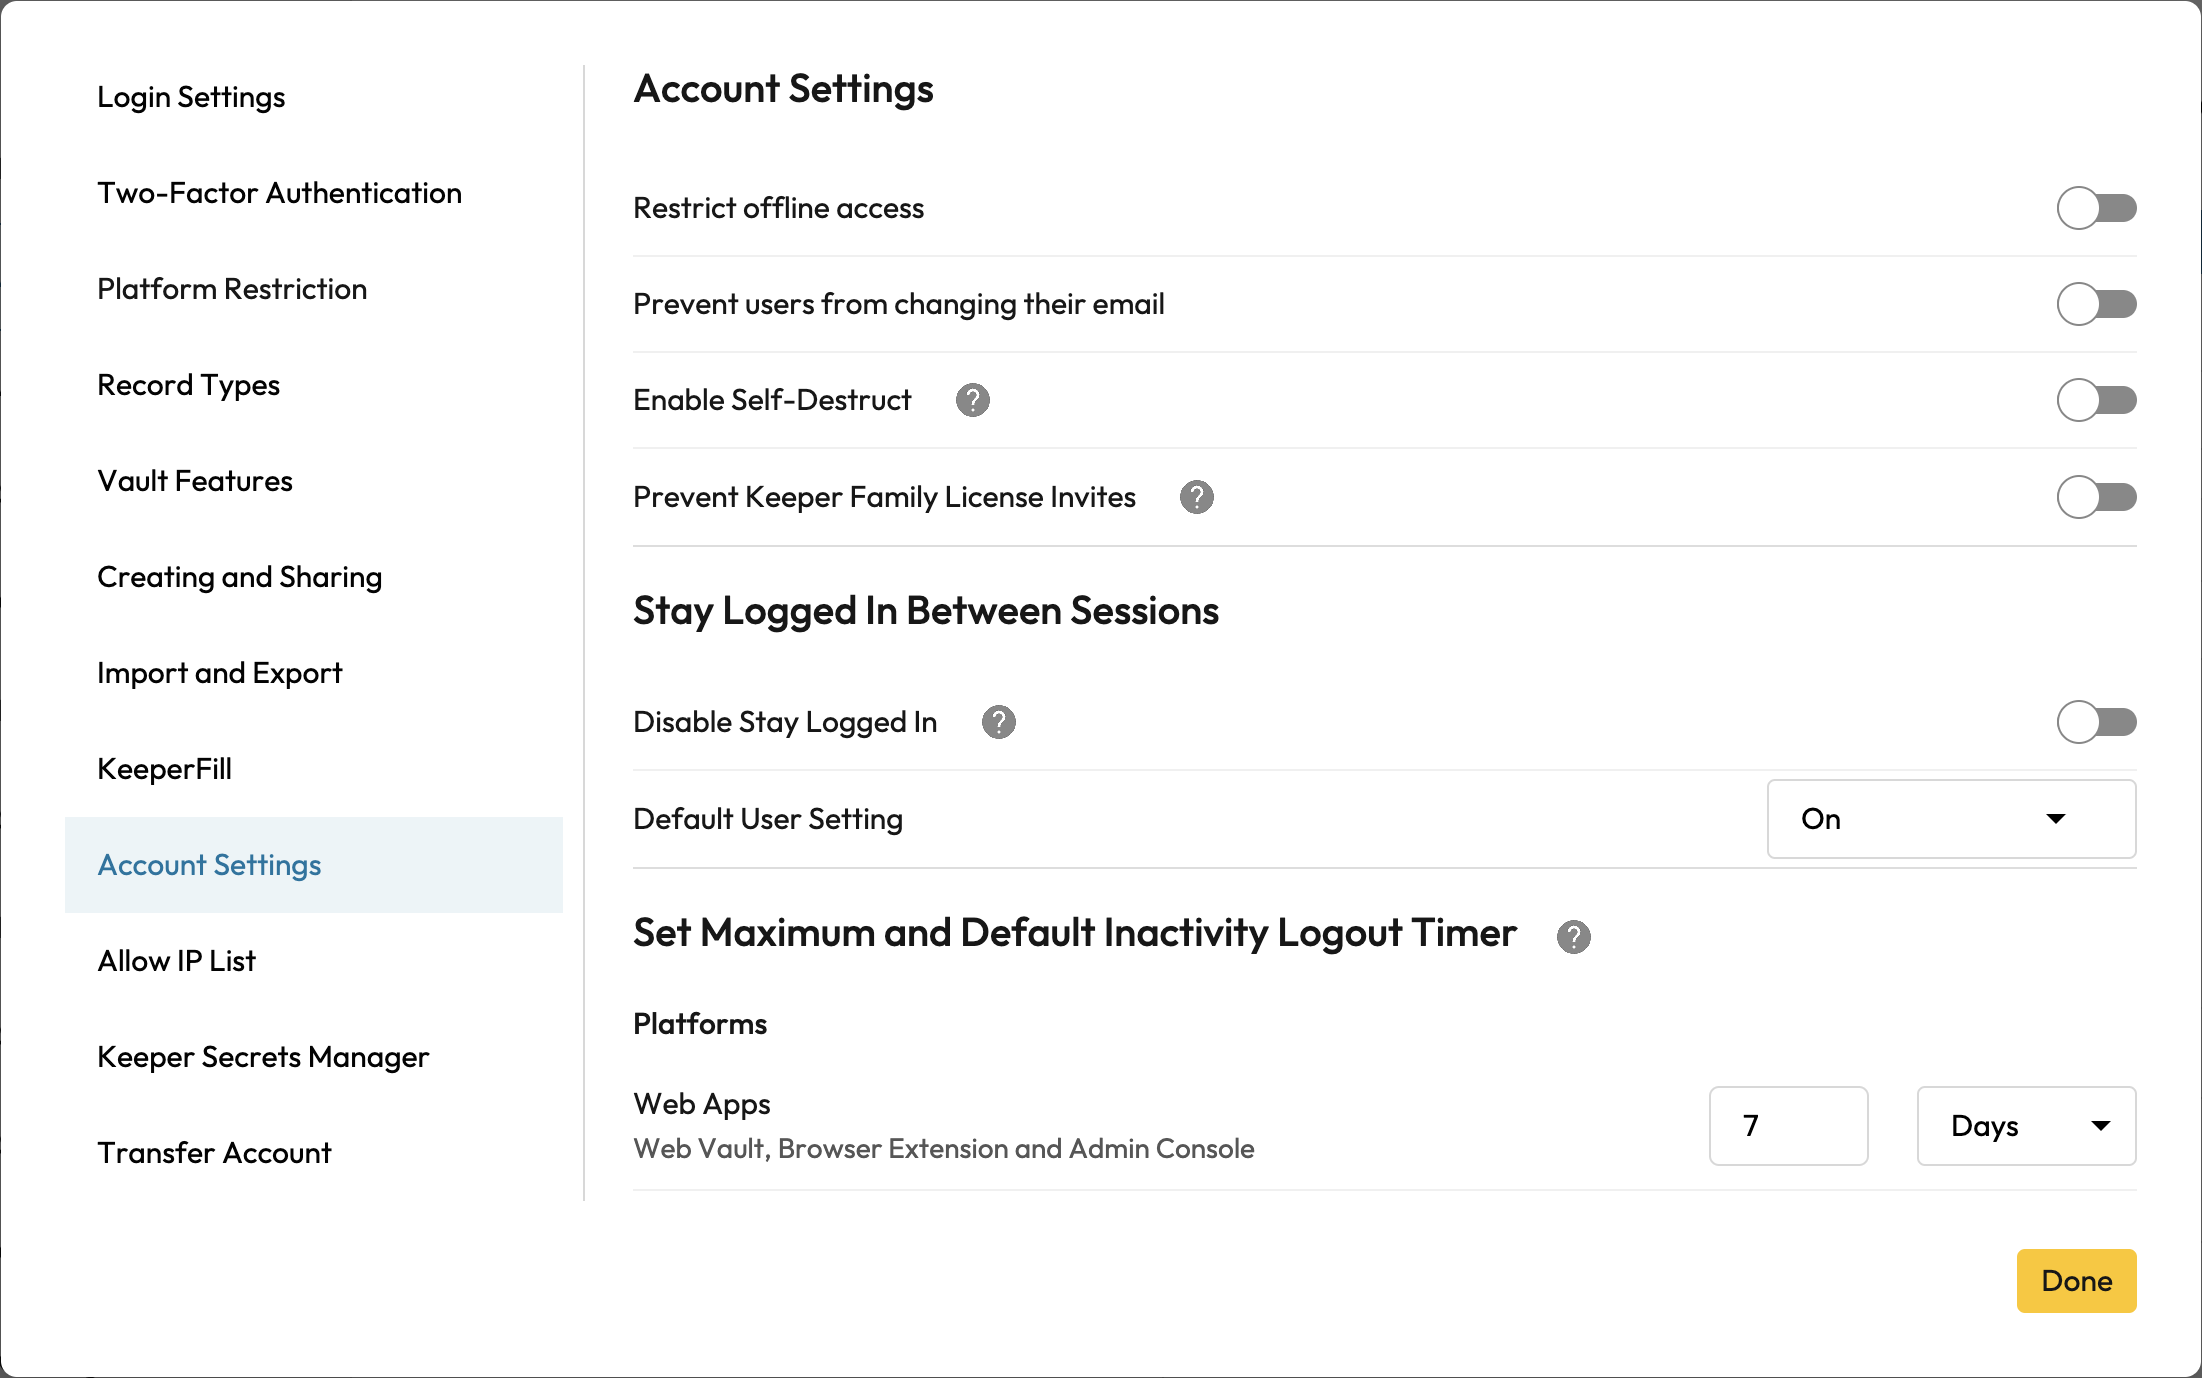Switch on Disable Stay Logged In
Viewport: 2202px width, 1378px height.
pyautogui.click(x=2096, y=722)
